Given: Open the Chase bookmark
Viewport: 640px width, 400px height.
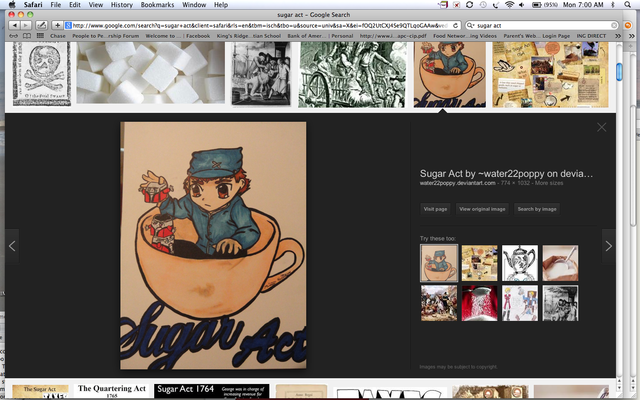Looking at the screenshot, I should (58, 36).
